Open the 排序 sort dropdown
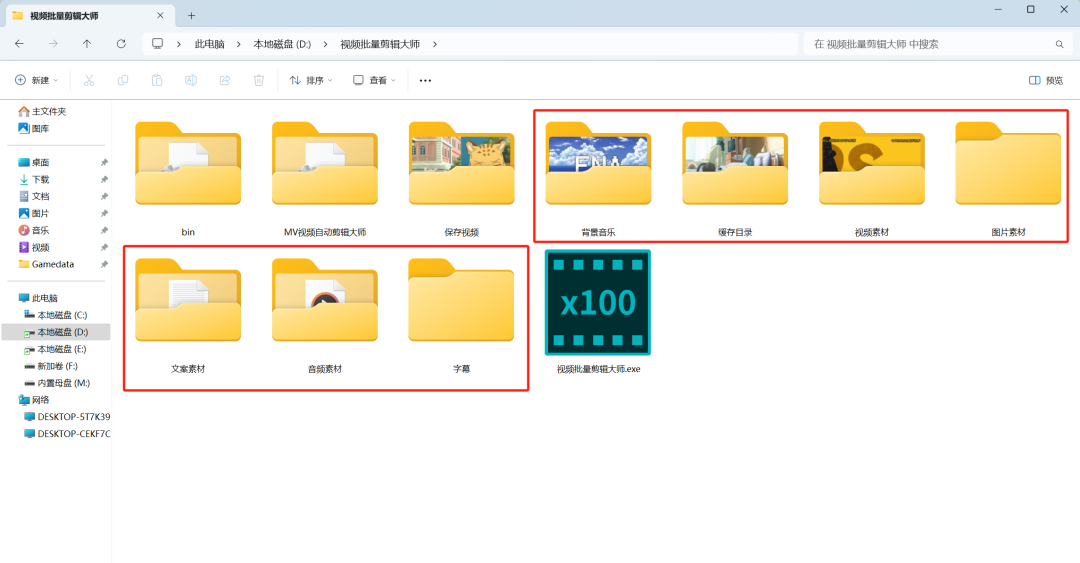 coord(311,81)
